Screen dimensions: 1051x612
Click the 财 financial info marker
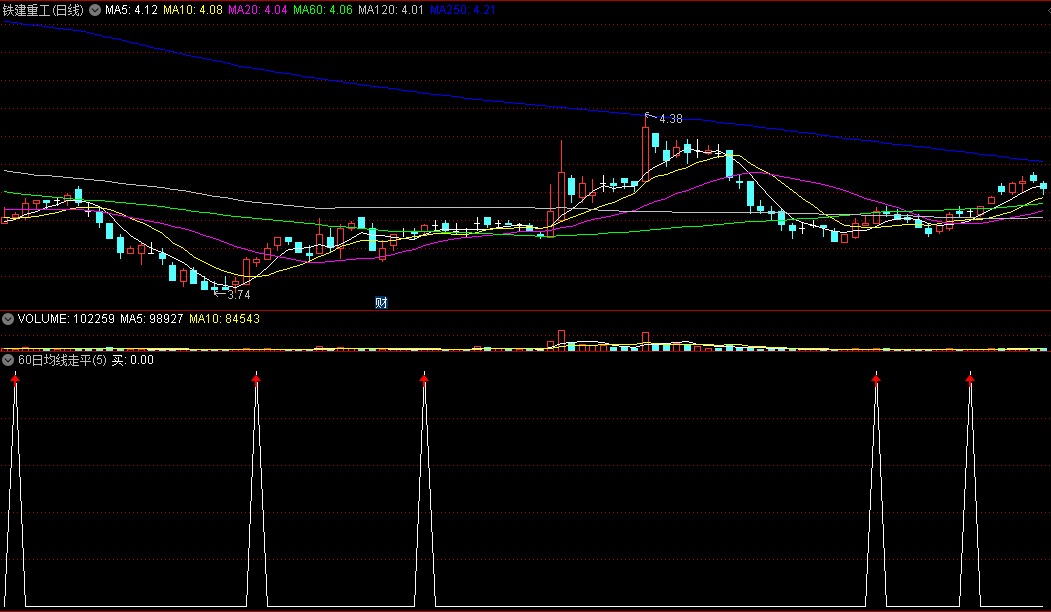click(381, 303)
